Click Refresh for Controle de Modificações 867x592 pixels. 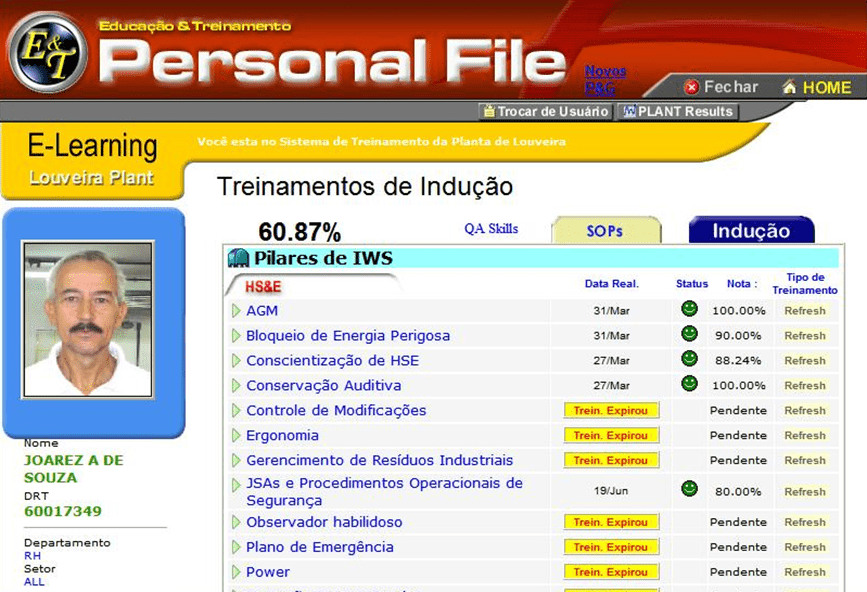click(x=805, y=411)
